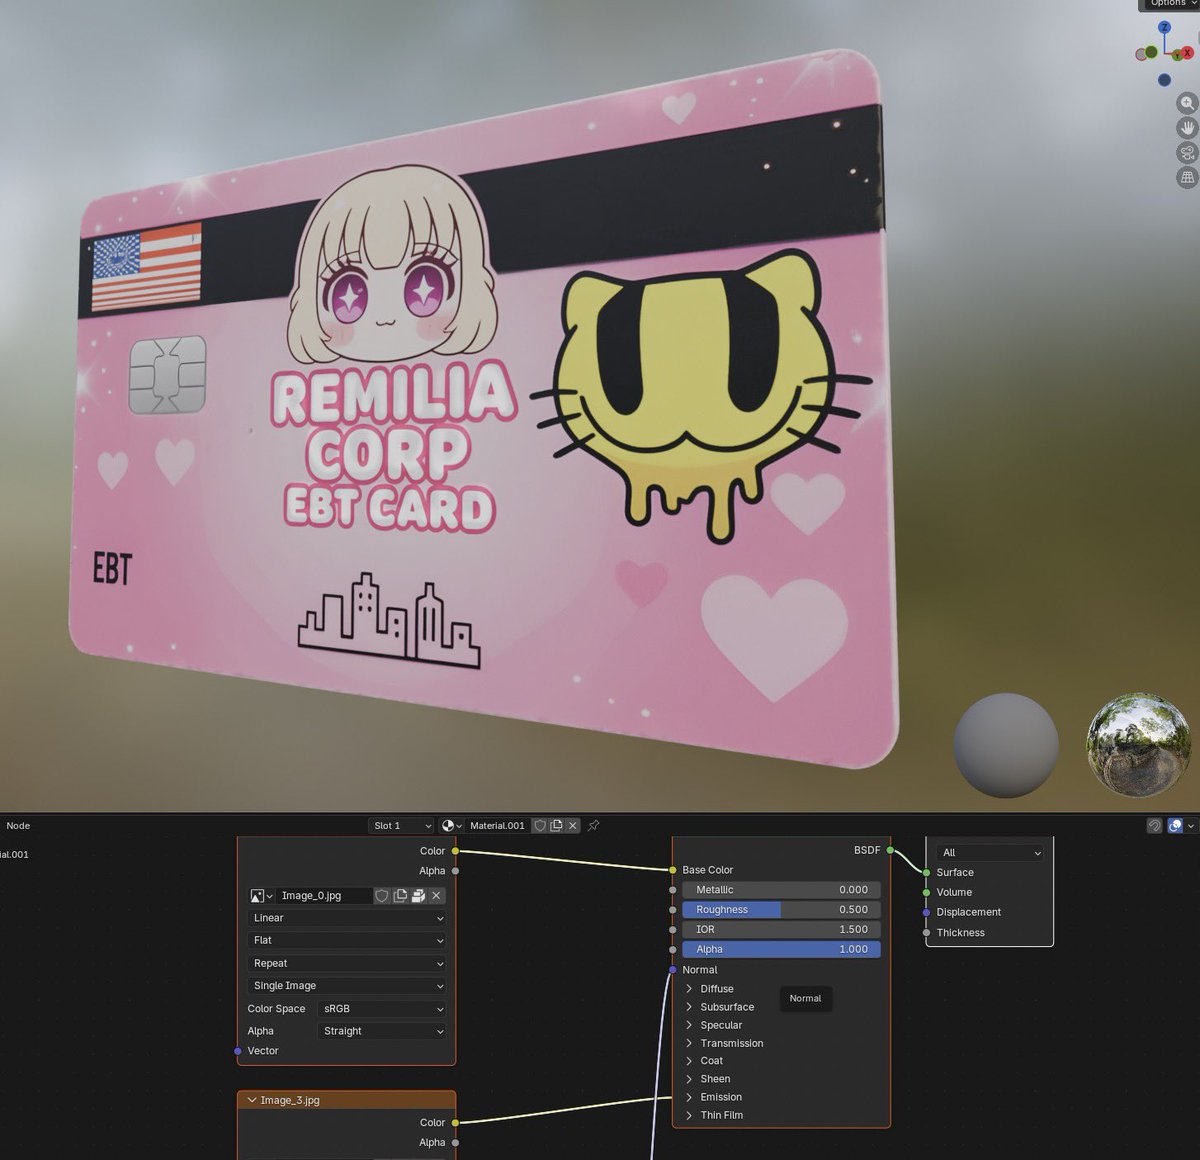Open the sRGB color space dropdown
The image size is (1200, 1160).
(x=382, y=1009)
